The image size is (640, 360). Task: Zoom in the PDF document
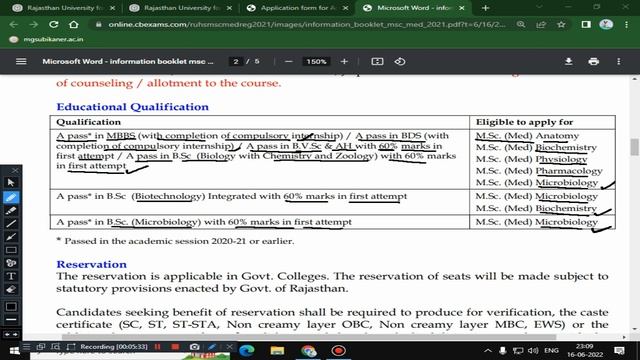344,61
